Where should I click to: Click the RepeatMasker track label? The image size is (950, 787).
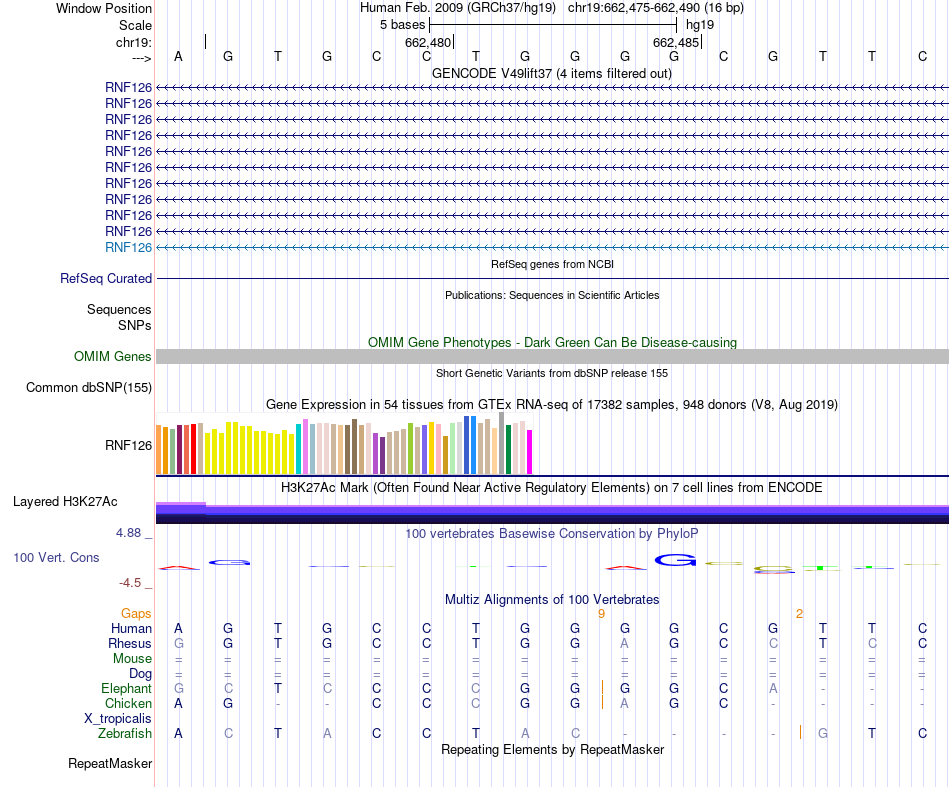click(x=110, y=764)
